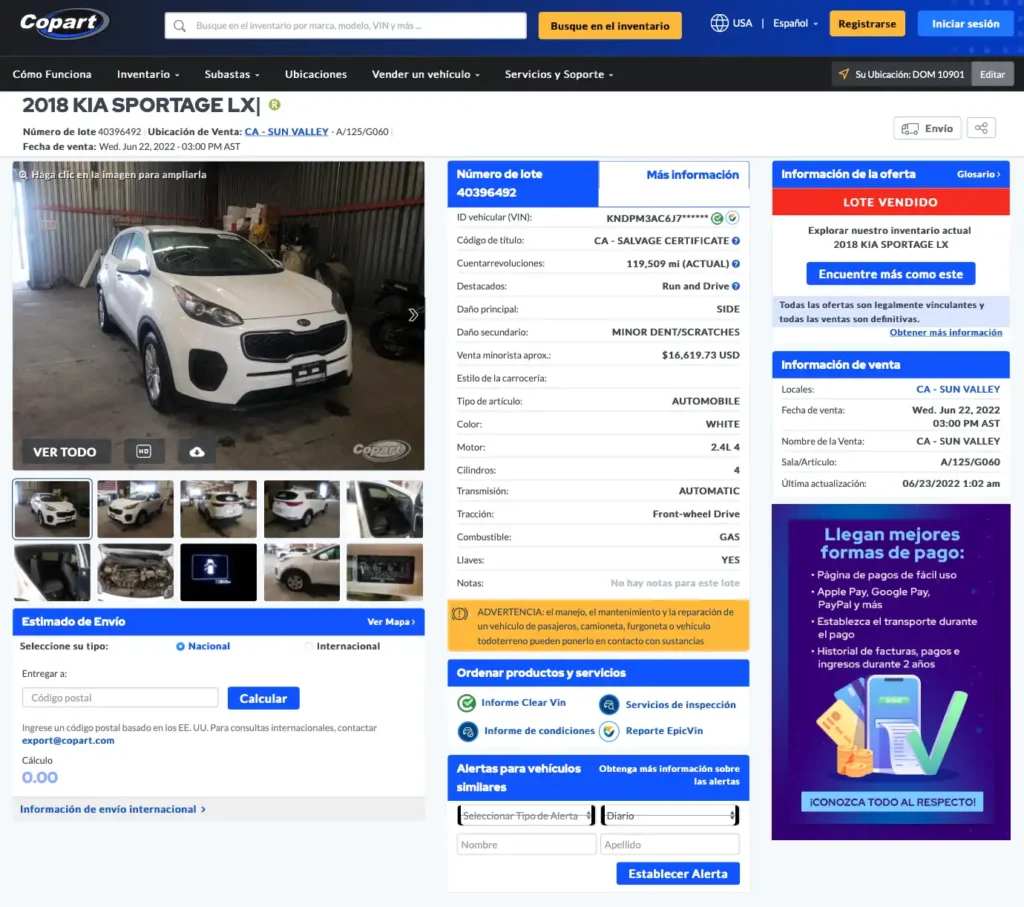Screen dimensions: 1024x907
Task: Click the Informe de condiciones icon
Action: point(468,731)
